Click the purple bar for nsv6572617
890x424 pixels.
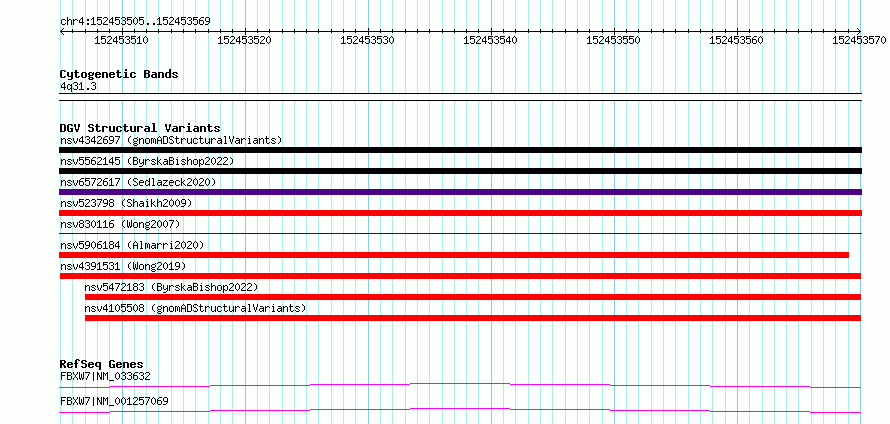(x=460, y=192)
